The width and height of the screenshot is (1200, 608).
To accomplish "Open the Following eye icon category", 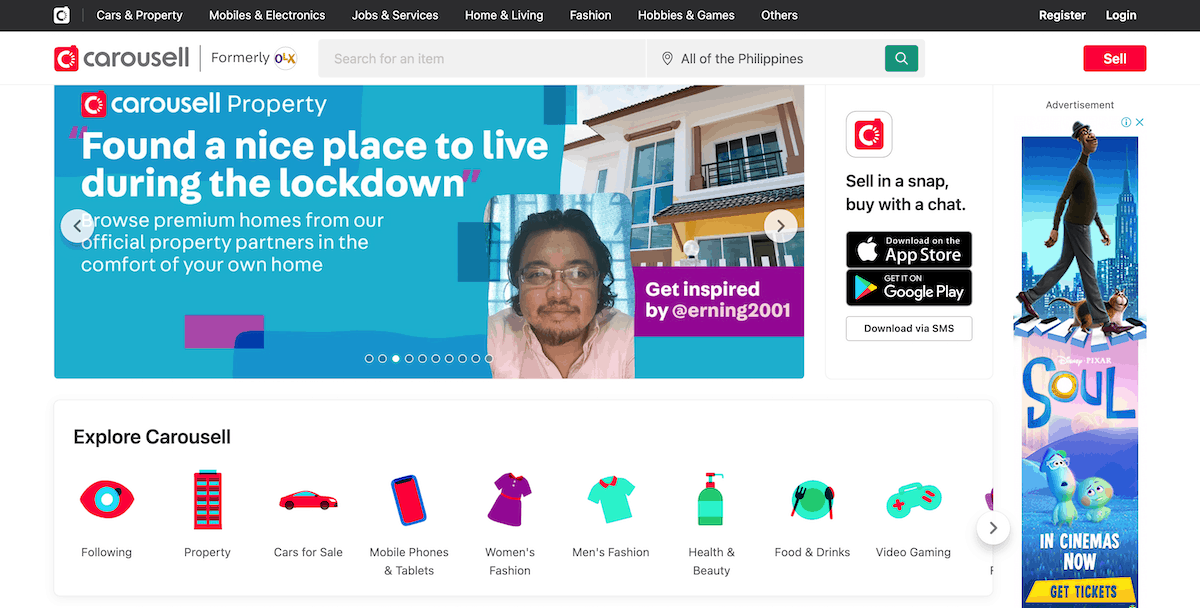I will click(x=106, y=498).
